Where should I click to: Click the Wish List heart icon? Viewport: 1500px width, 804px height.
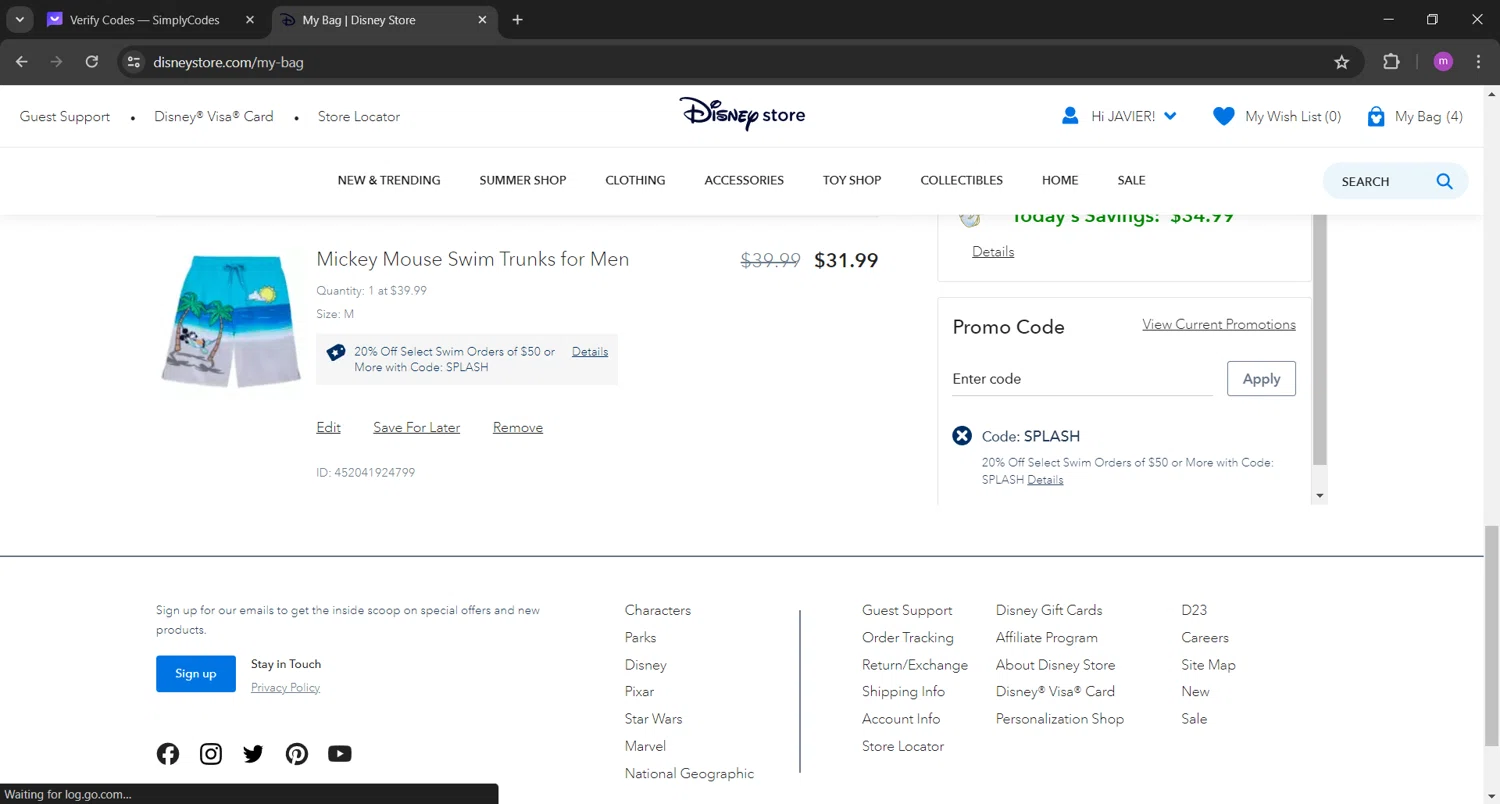pyautogui.click(x=1223, y=116)
